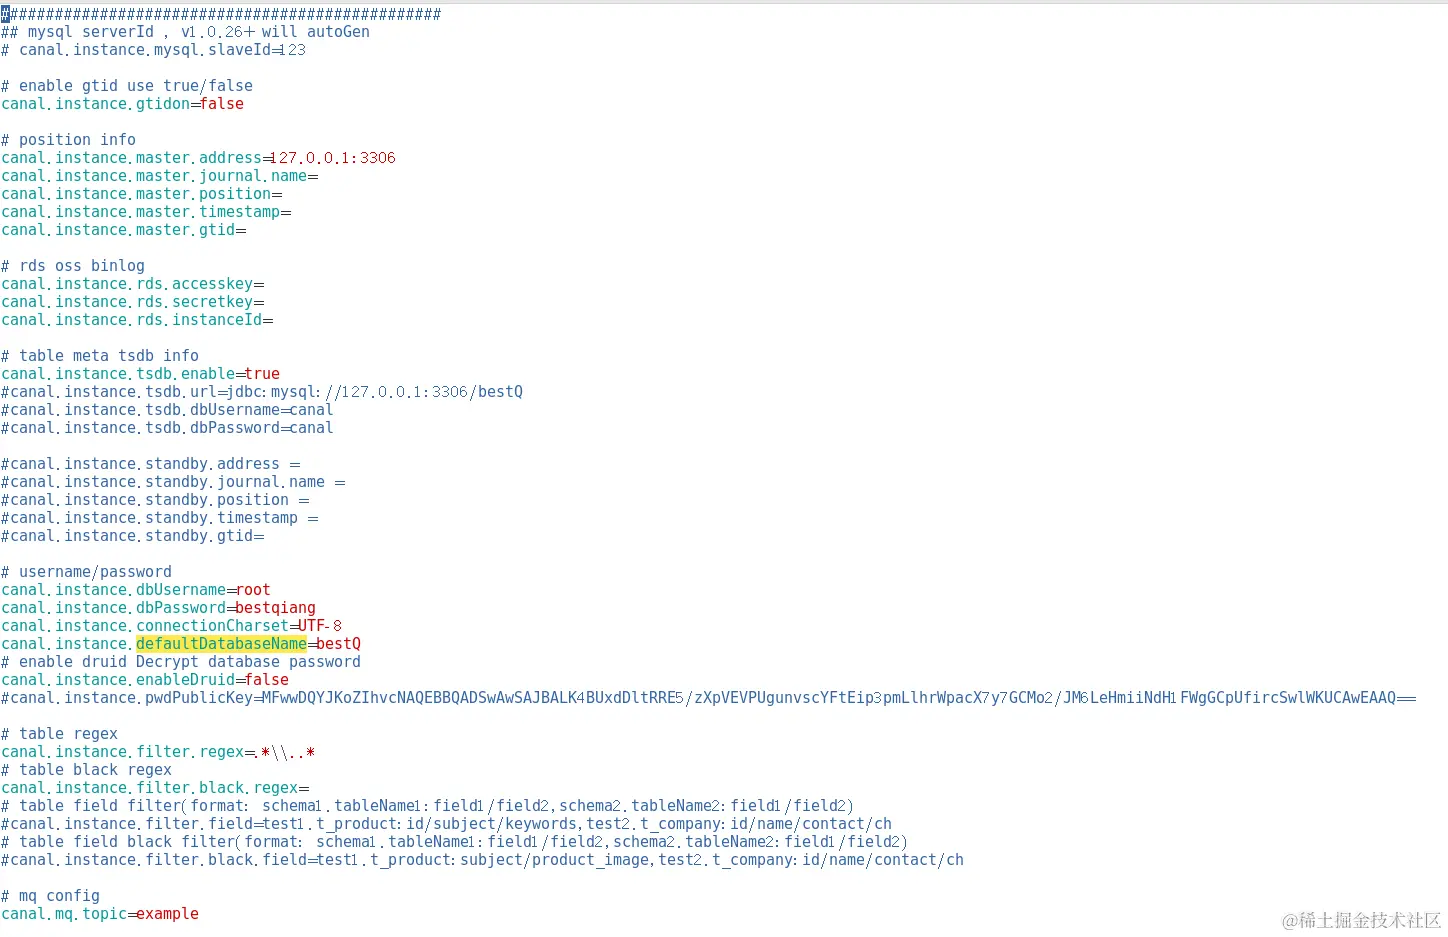The height and width of the screenshot is (937, 1448).
Task: Click 'canal.instance.tsdb.enable=true' line
Action: click(140, 374)
